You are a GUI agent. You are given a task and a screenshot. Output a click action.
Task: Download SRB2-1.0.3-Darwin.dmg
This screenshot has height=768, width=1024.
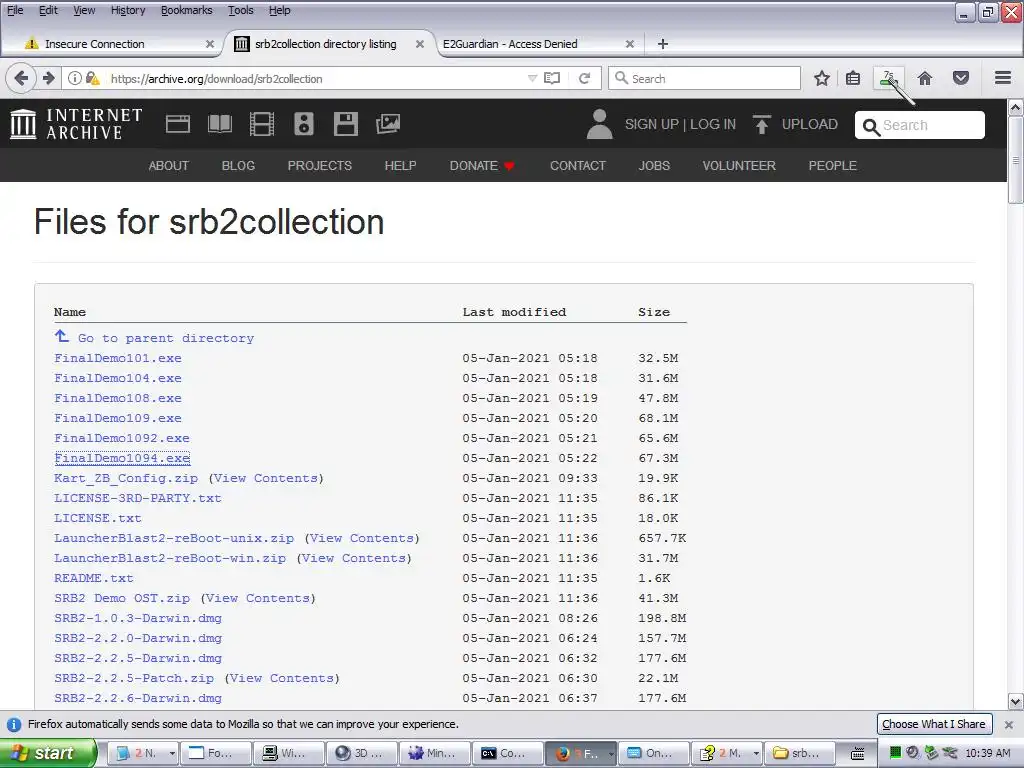(x=138, y=618)
